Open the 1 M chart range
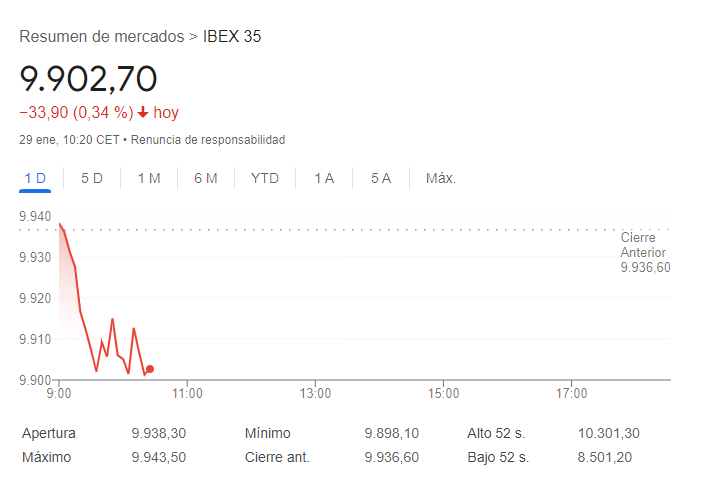This screenshot has height=478, width=707. click(149, 179)
